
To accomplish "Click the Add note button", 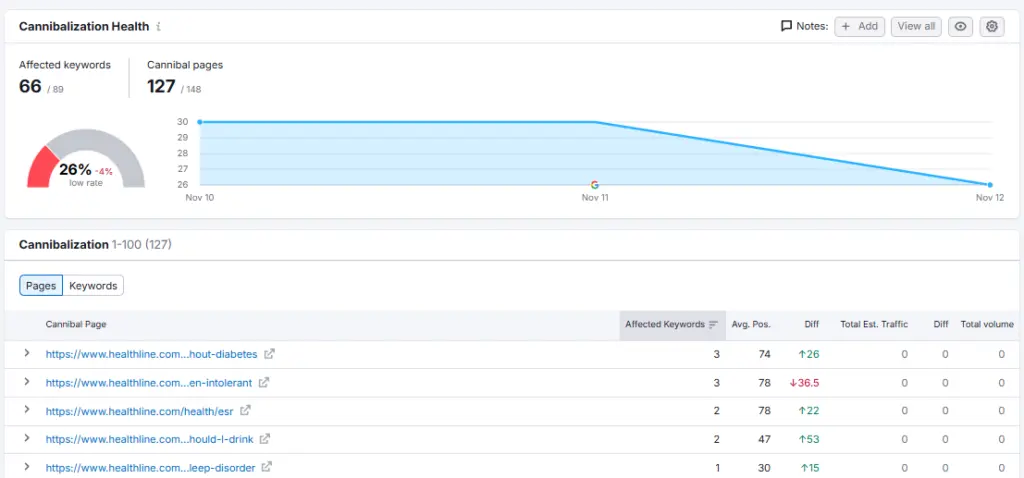I will coord(859,27).
